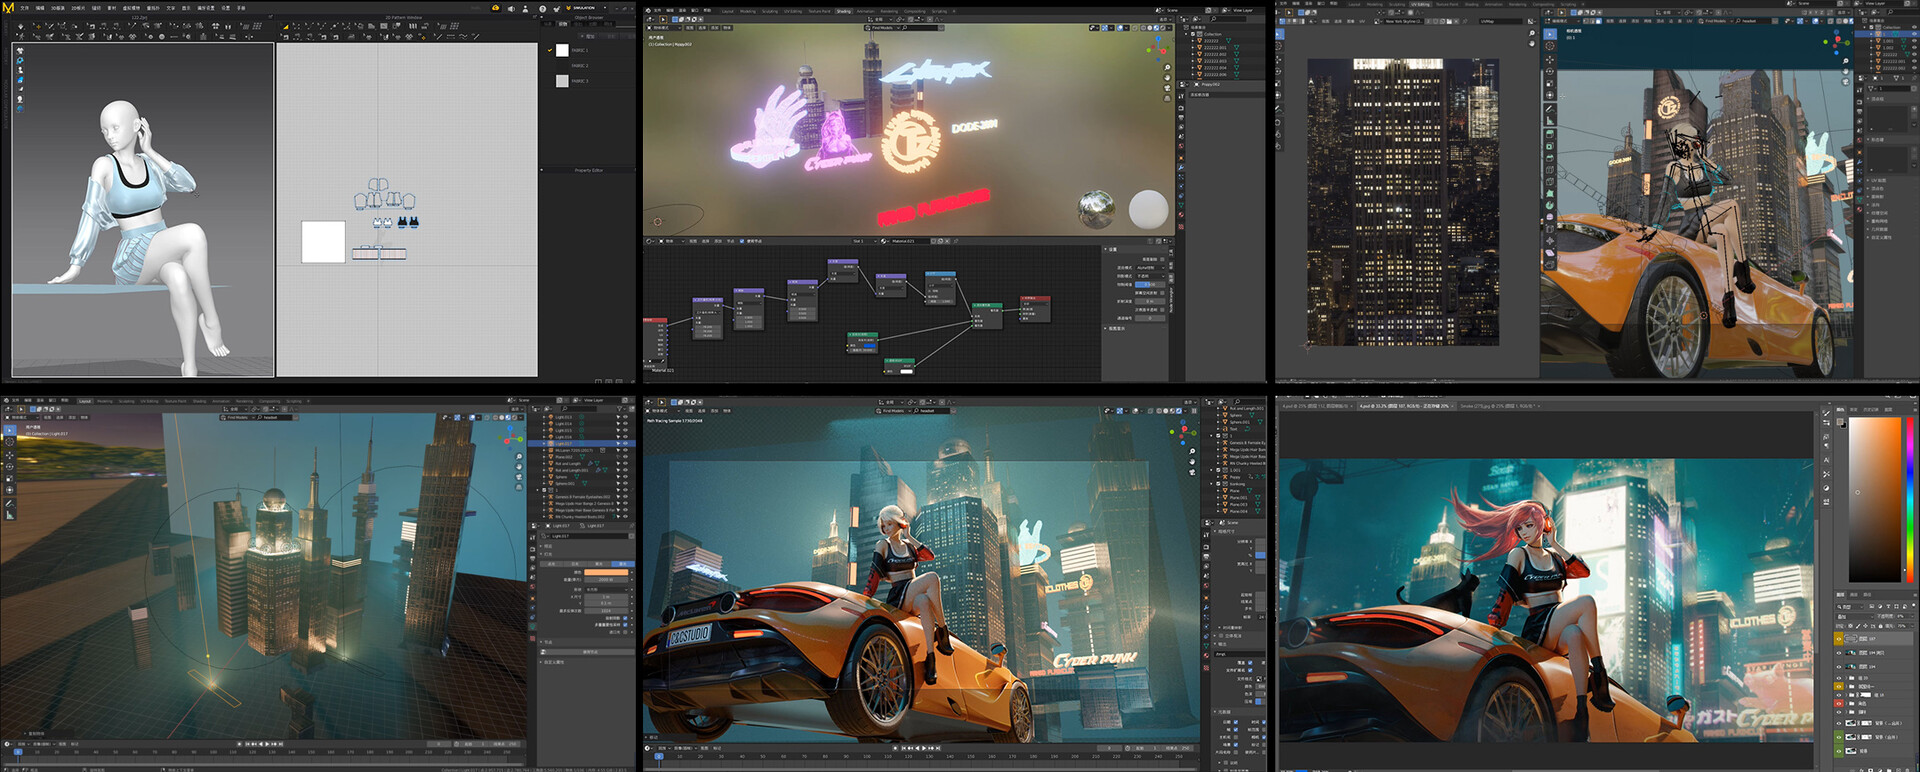Switch to the 通道 channels tab in Photoshop
Screen dimensions: 1920x772
1854,594
